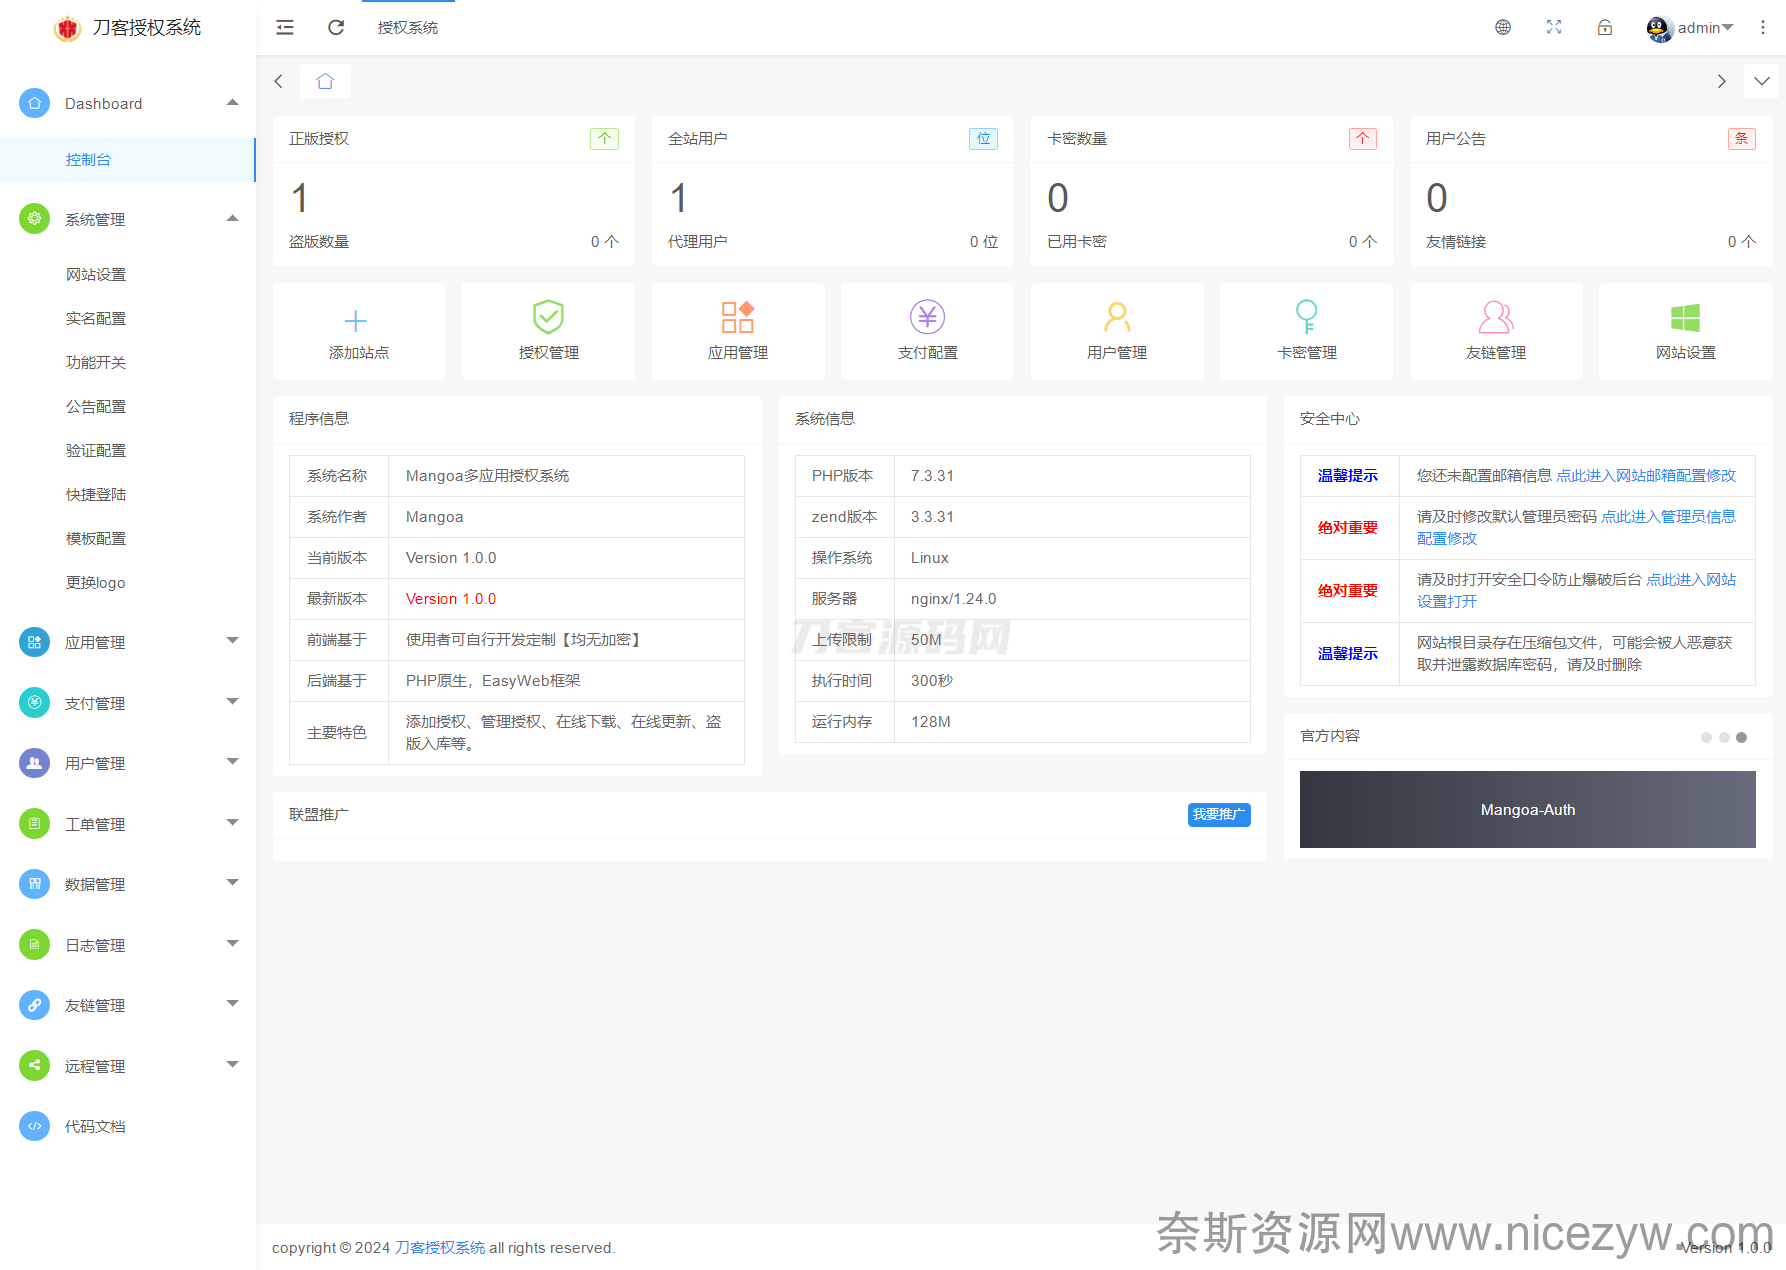Expand the 日志管理 sidebar menu
Screen dimensions: 1786x1270
point(128,945)
